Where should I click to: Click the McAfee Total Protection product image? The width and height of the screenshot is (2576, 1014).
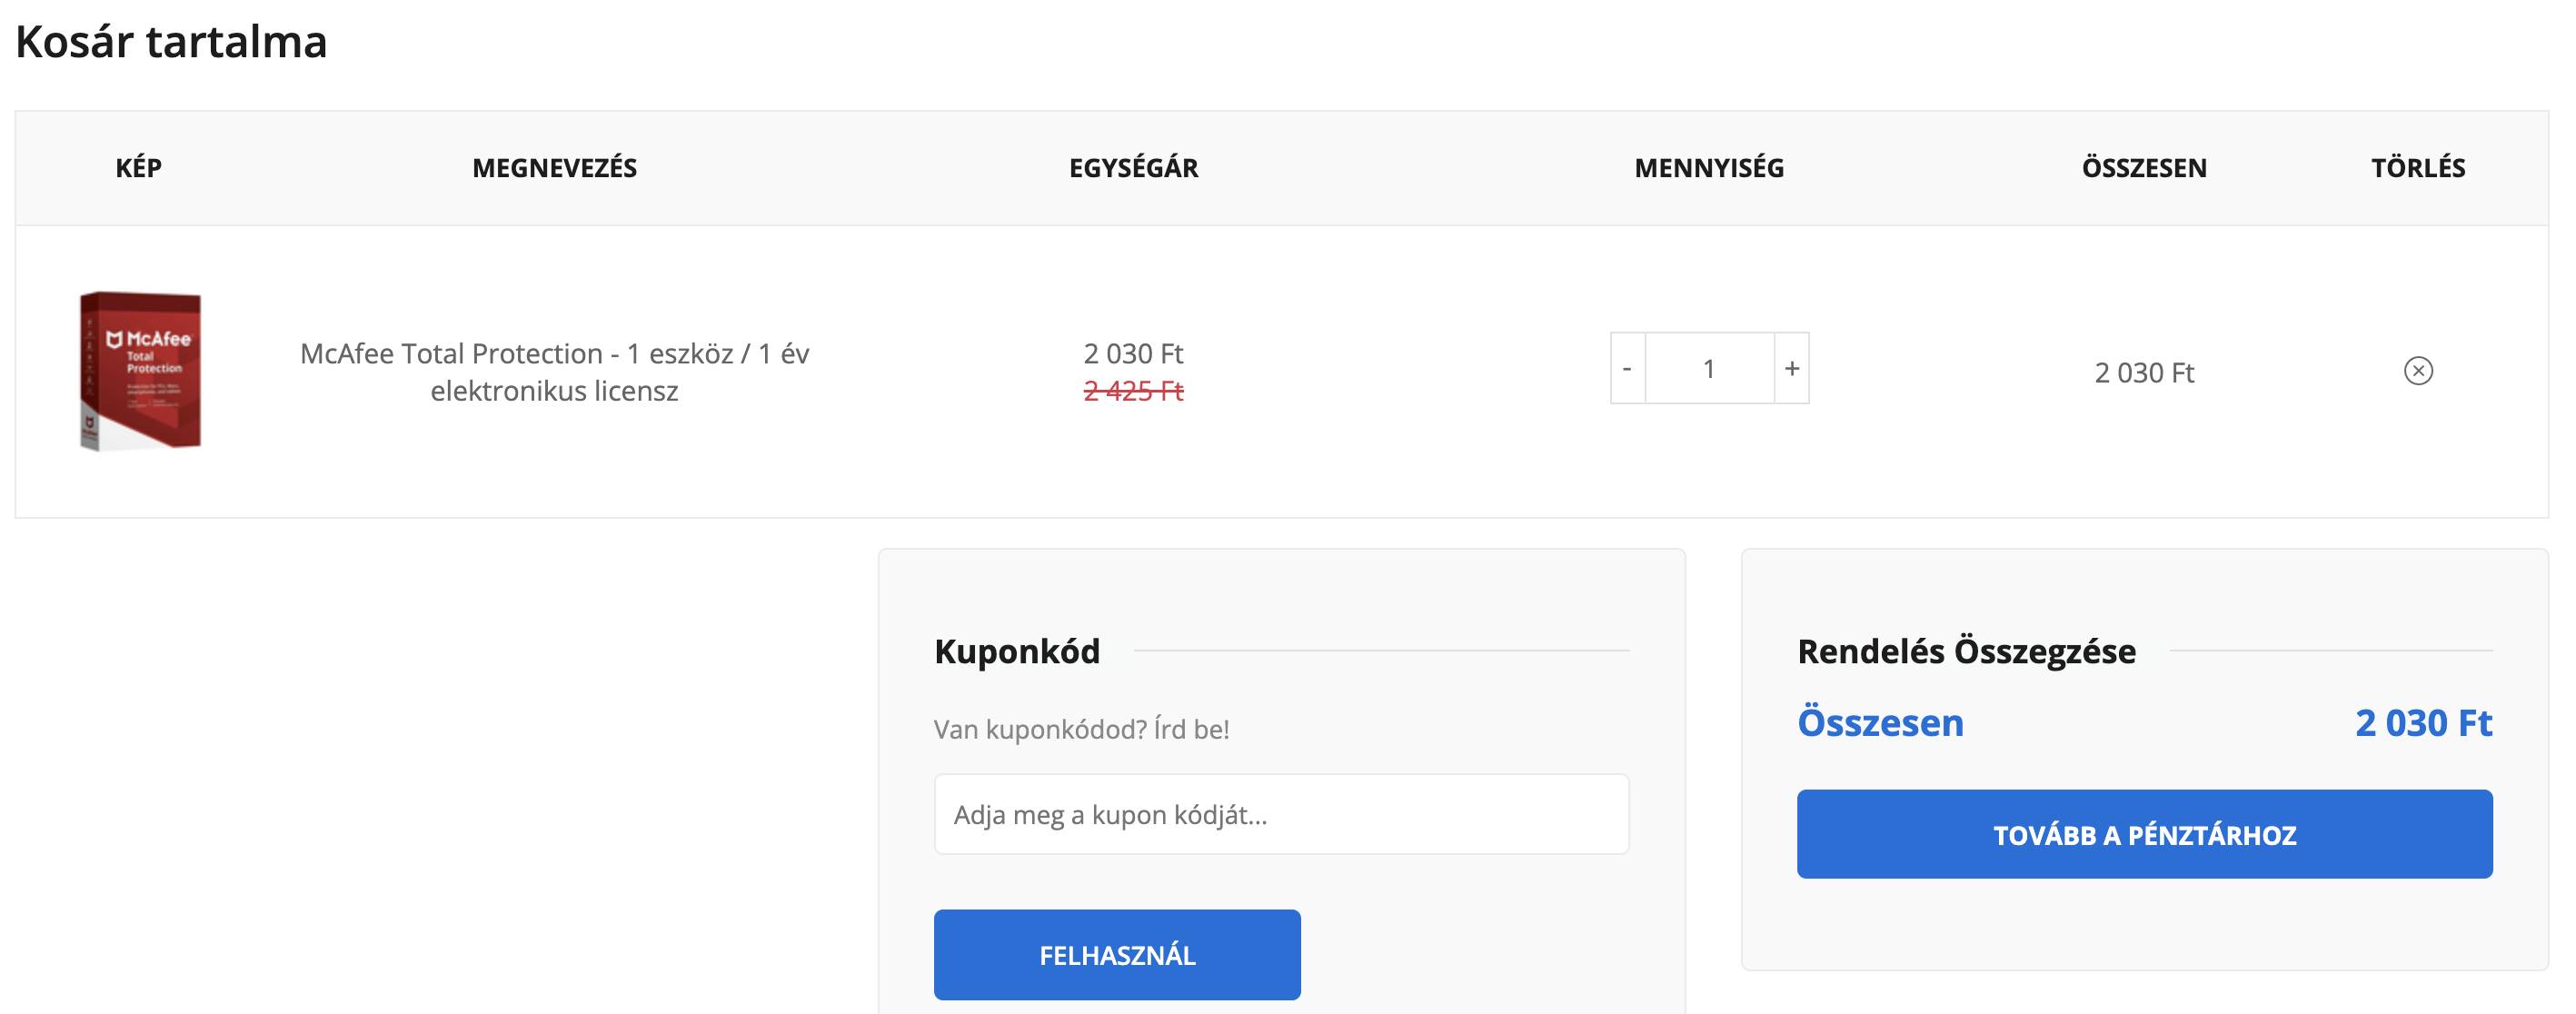[140, 371]
